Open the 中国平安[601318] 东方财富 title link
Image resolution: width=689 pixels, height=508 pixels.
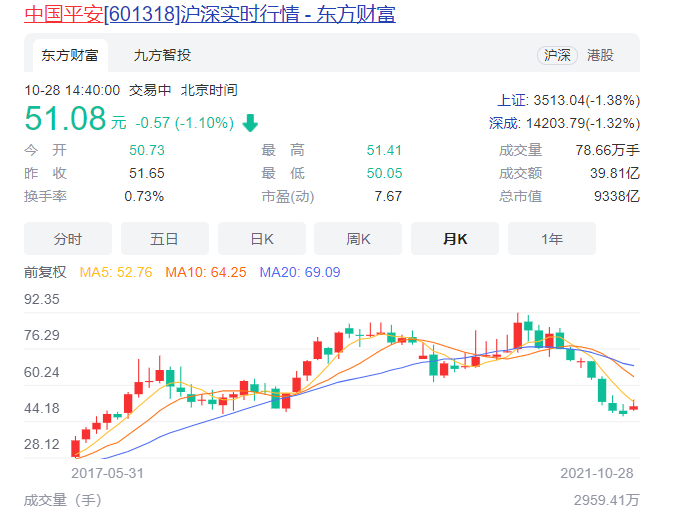[210, 14]
